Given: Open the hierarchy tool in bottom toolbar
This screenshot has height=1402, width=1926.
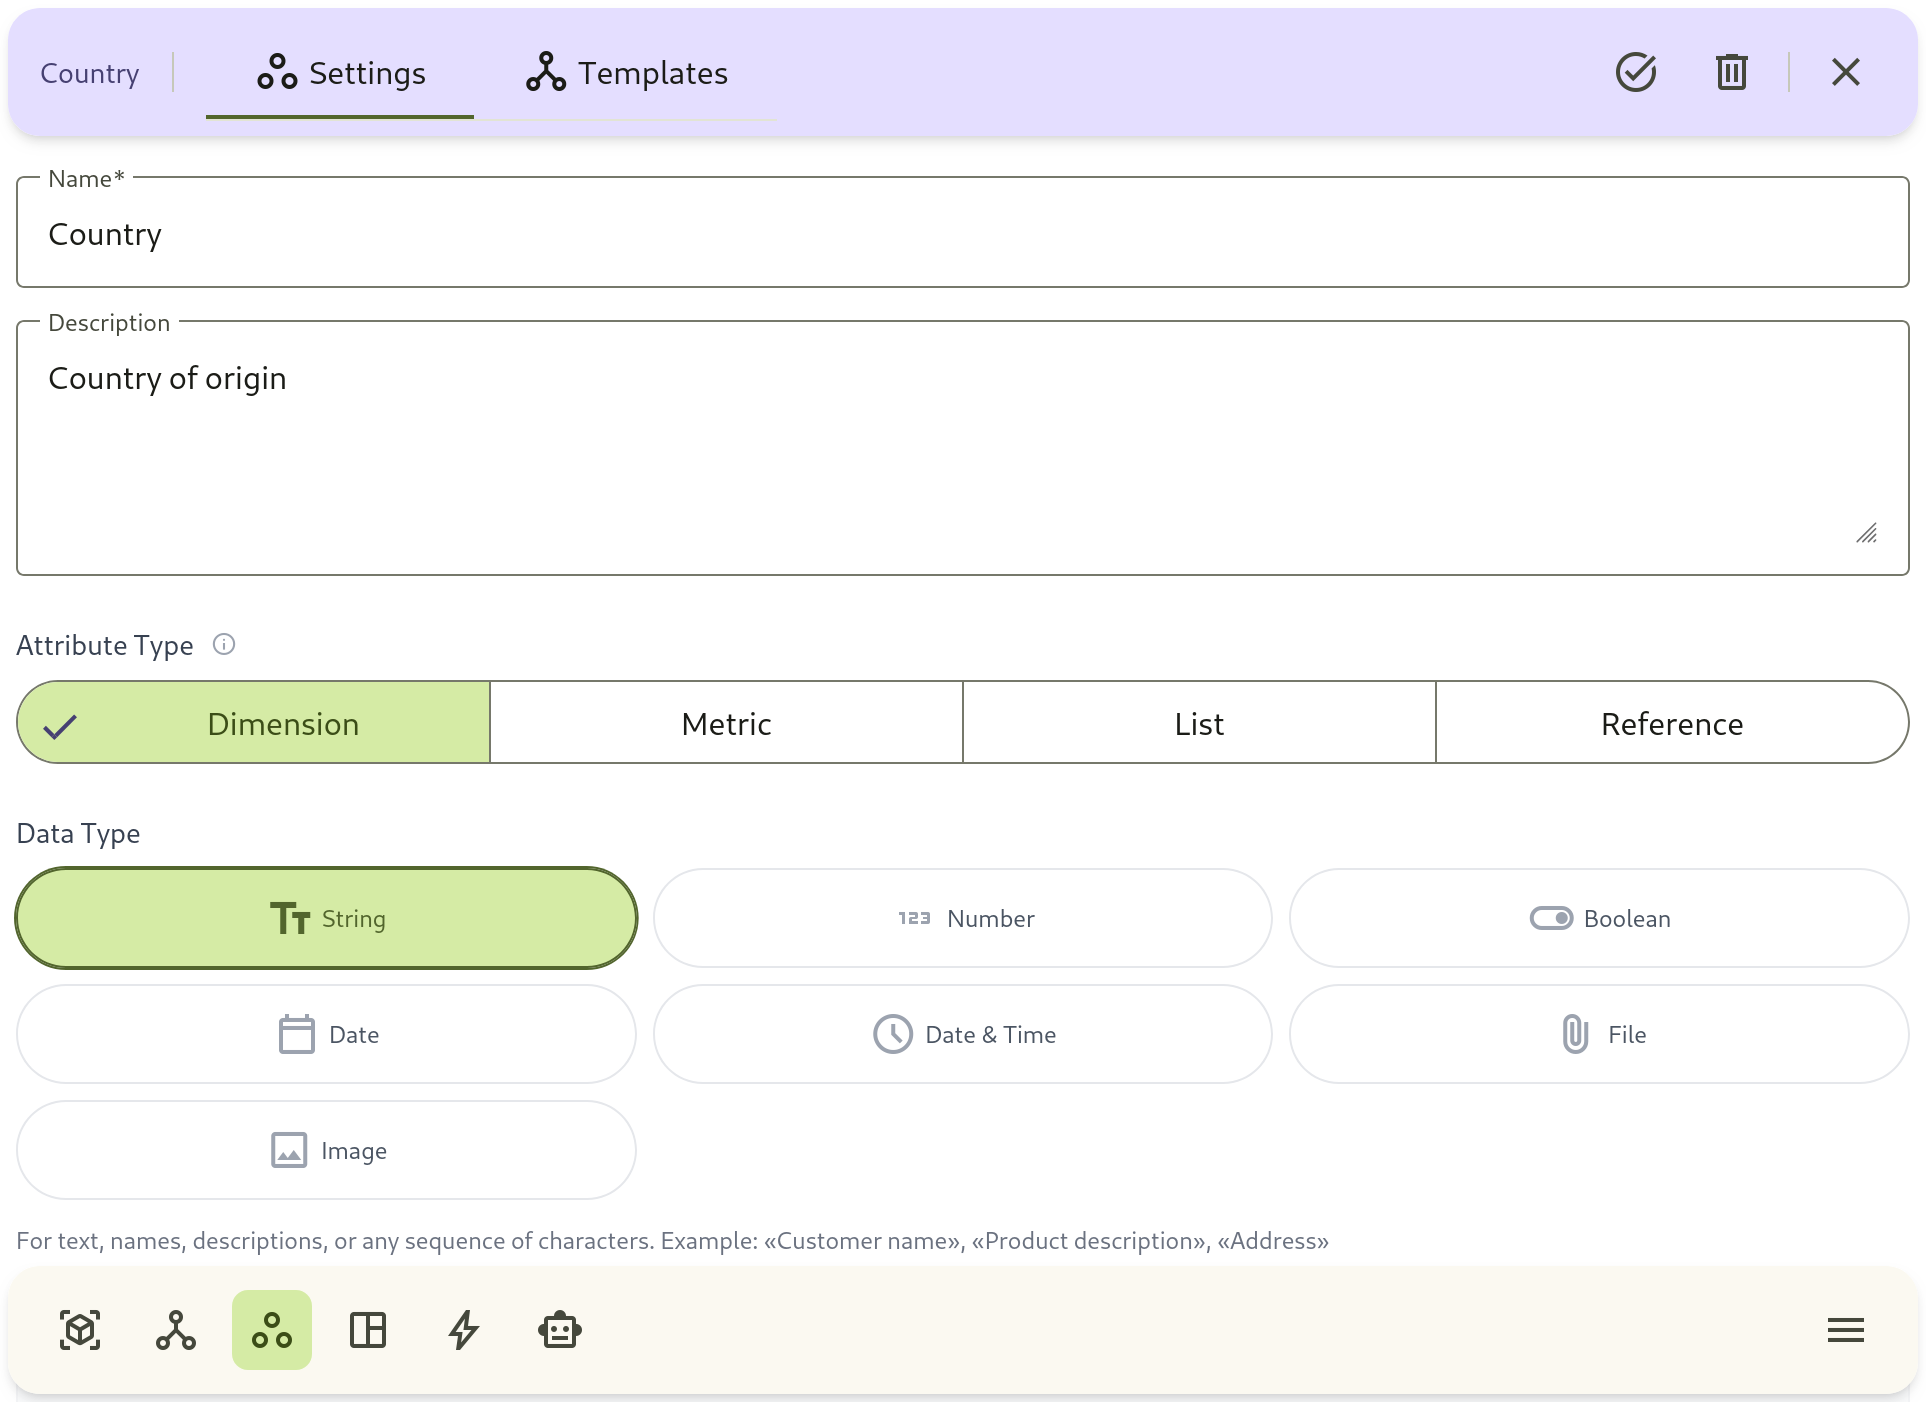Looking at the screenshot, I should [175, 1330].
